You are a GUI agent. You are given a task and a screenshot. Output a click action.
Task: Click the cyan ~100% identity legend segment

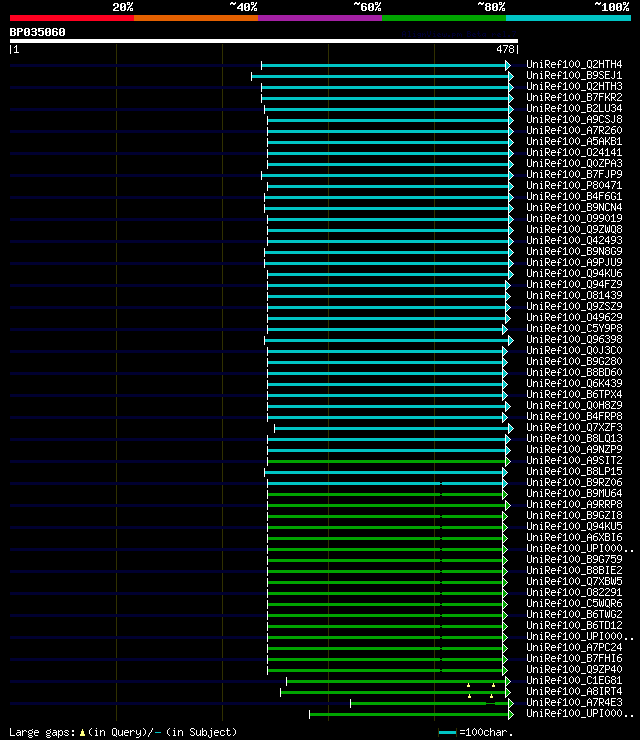point(568,18)
